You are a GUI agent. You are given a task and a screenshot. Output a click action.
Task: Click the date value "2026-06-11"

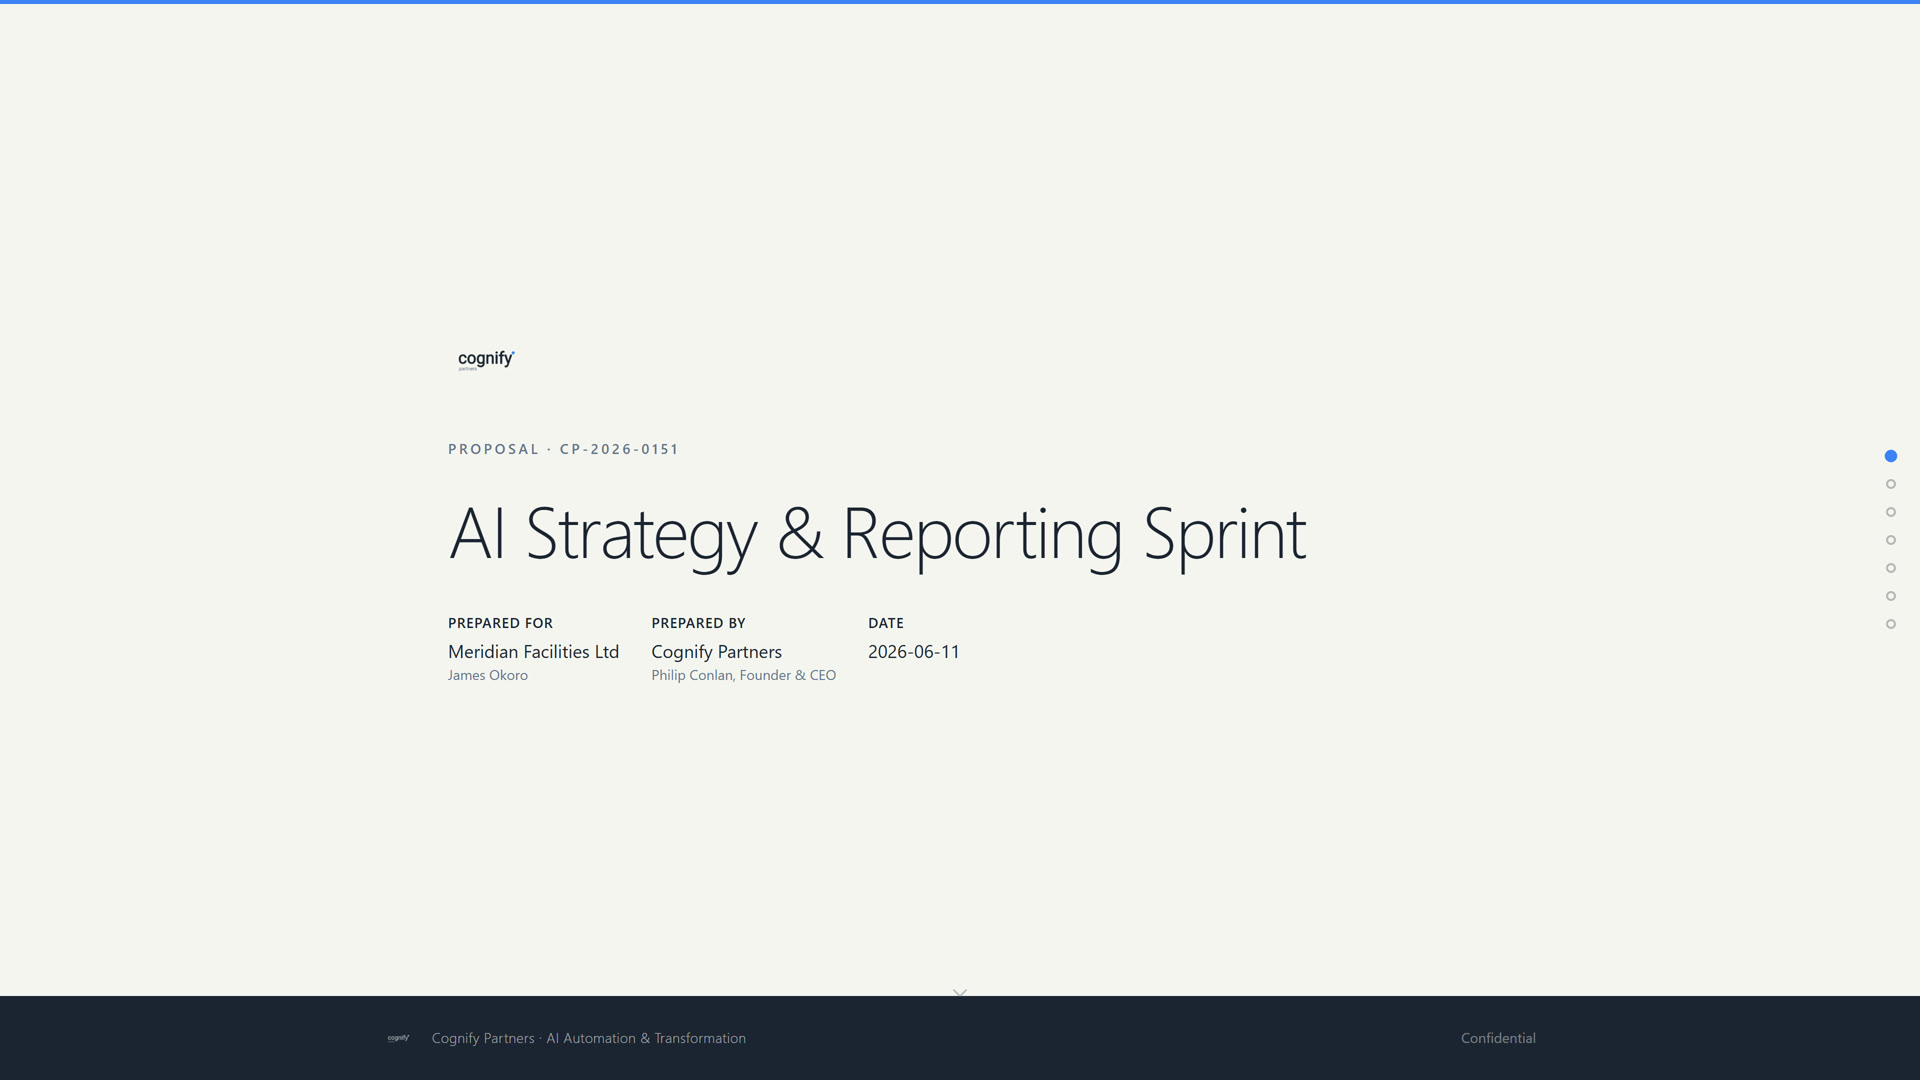[x=914, y=652]
